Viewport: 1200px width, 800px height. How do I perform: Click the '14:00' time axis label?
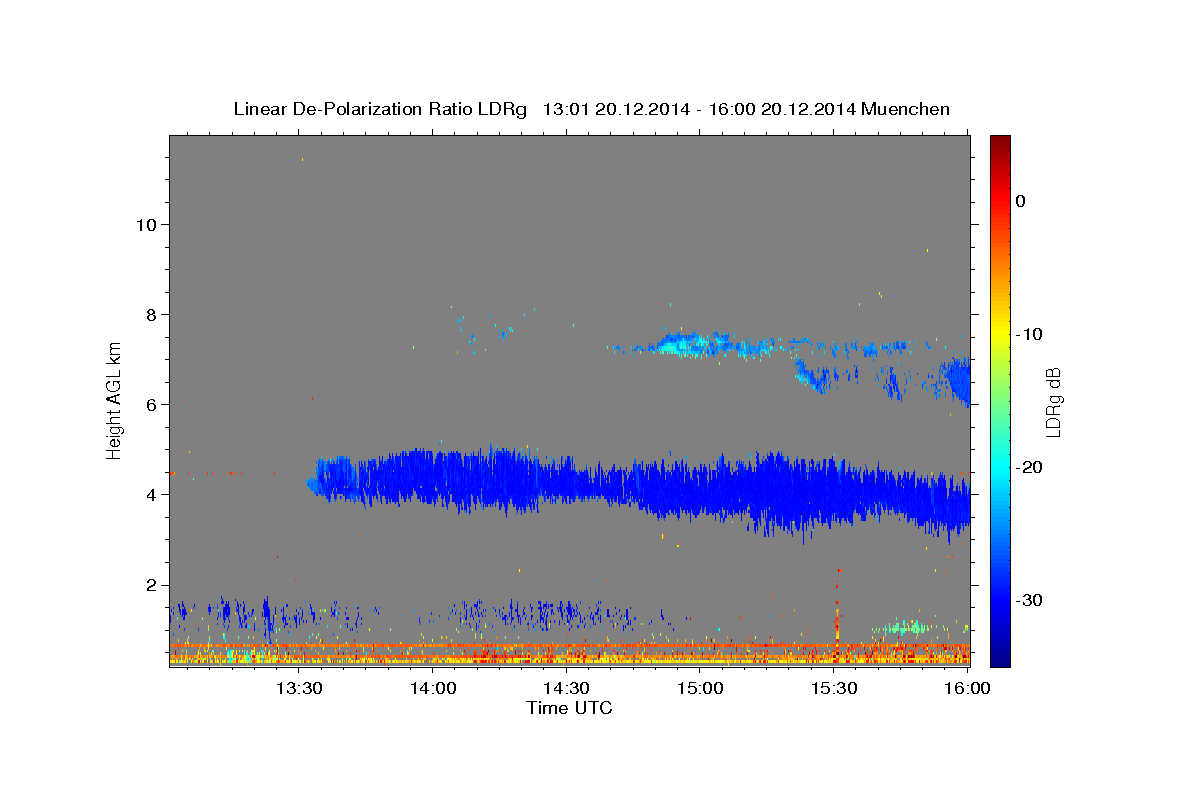433,688
